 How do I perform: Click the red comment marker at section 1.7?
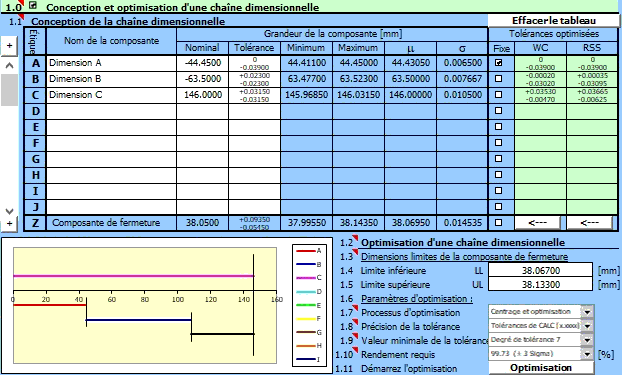pos(355,308)
